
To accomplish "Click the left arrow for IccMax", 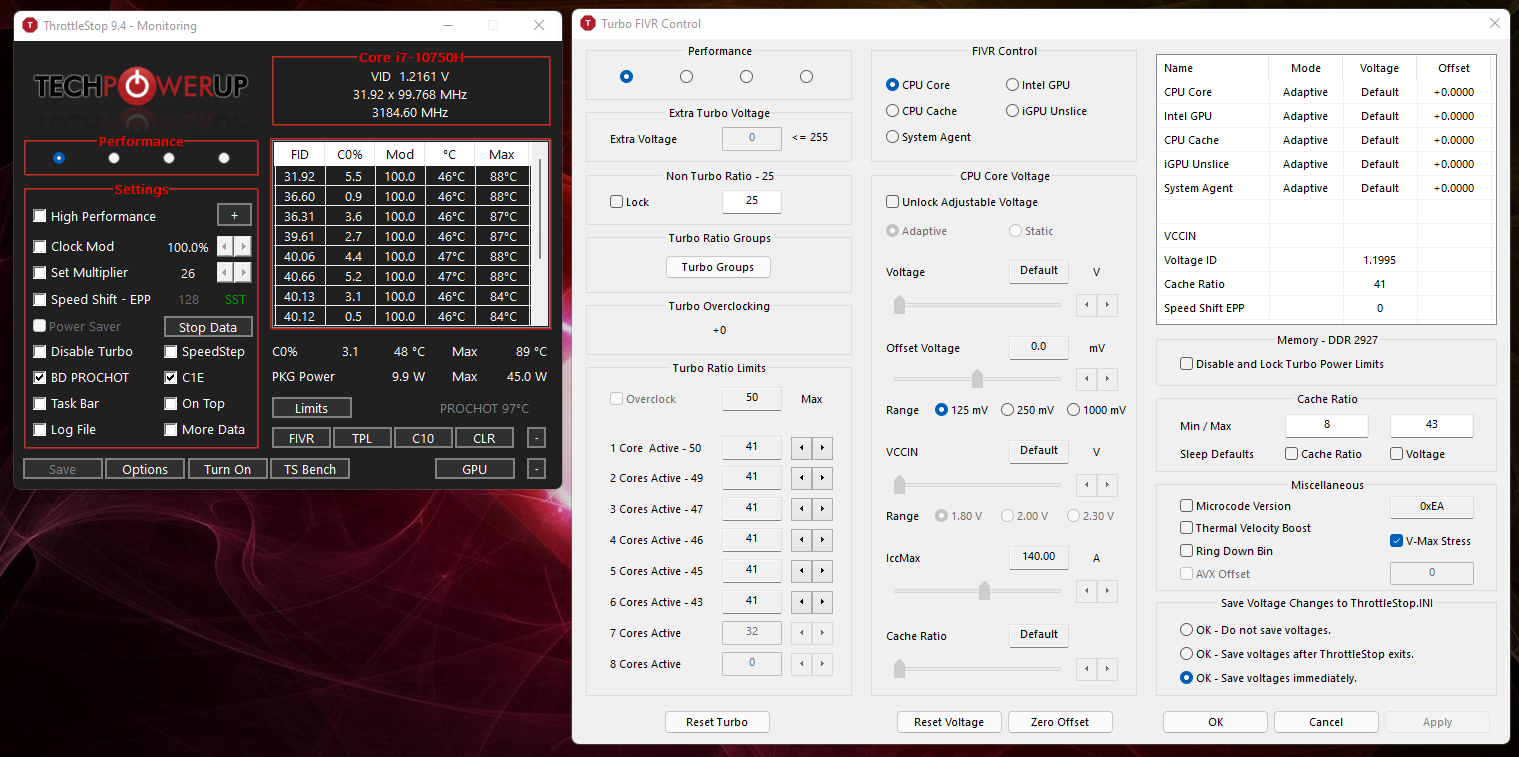I will (x=1086, y=591).
